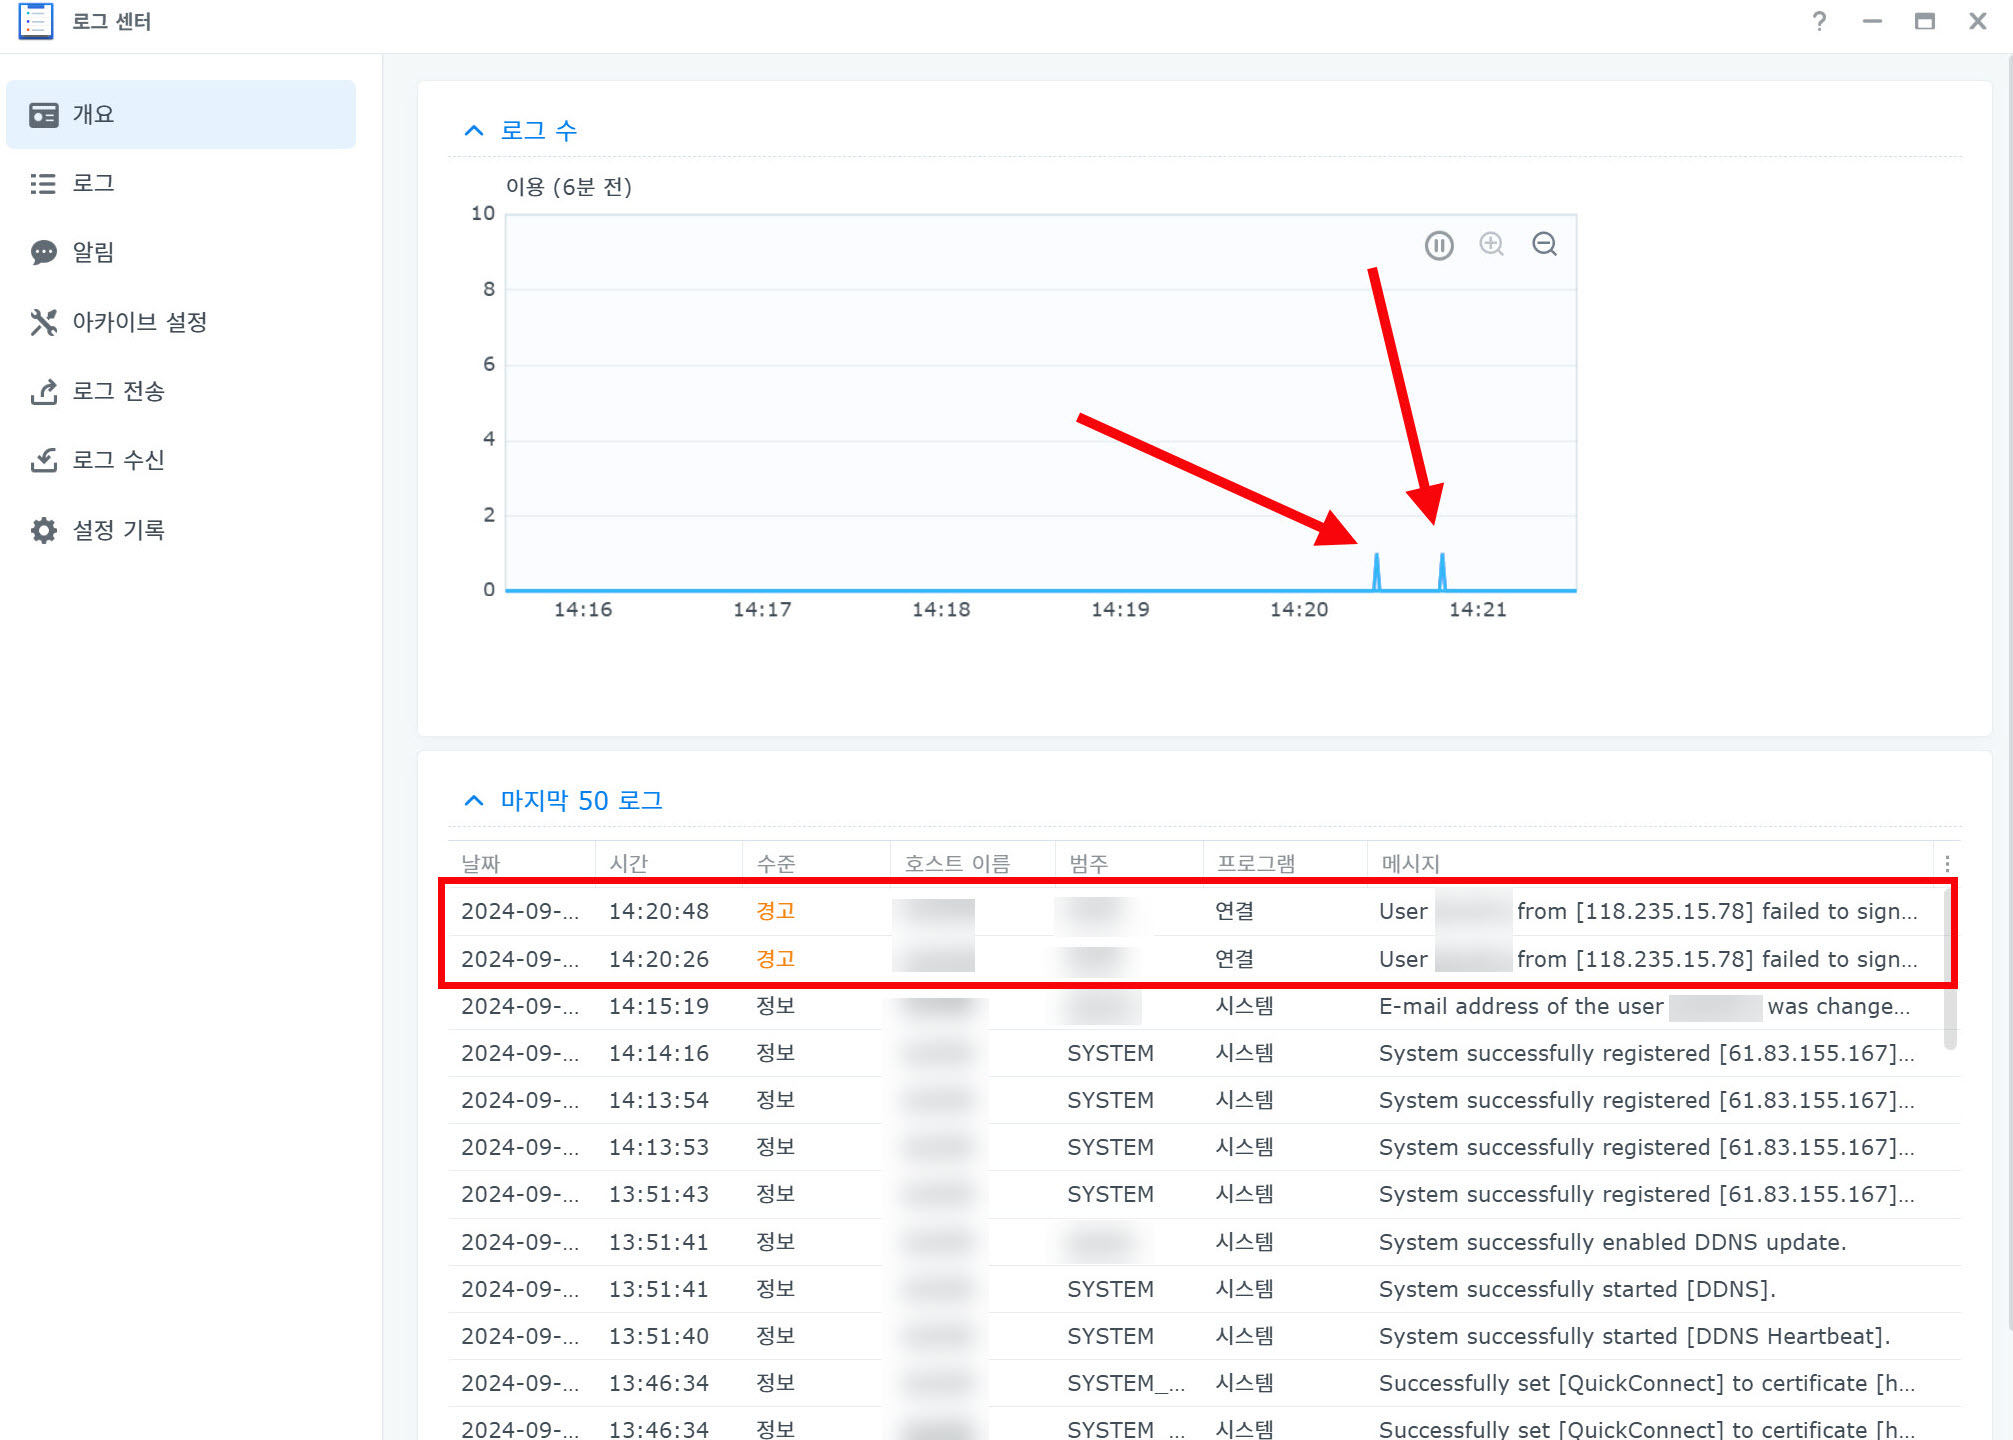Viewport: 2013px width, 1440px height.
Task: Collapse the 로그 수 section
Action: coord(474,131)
